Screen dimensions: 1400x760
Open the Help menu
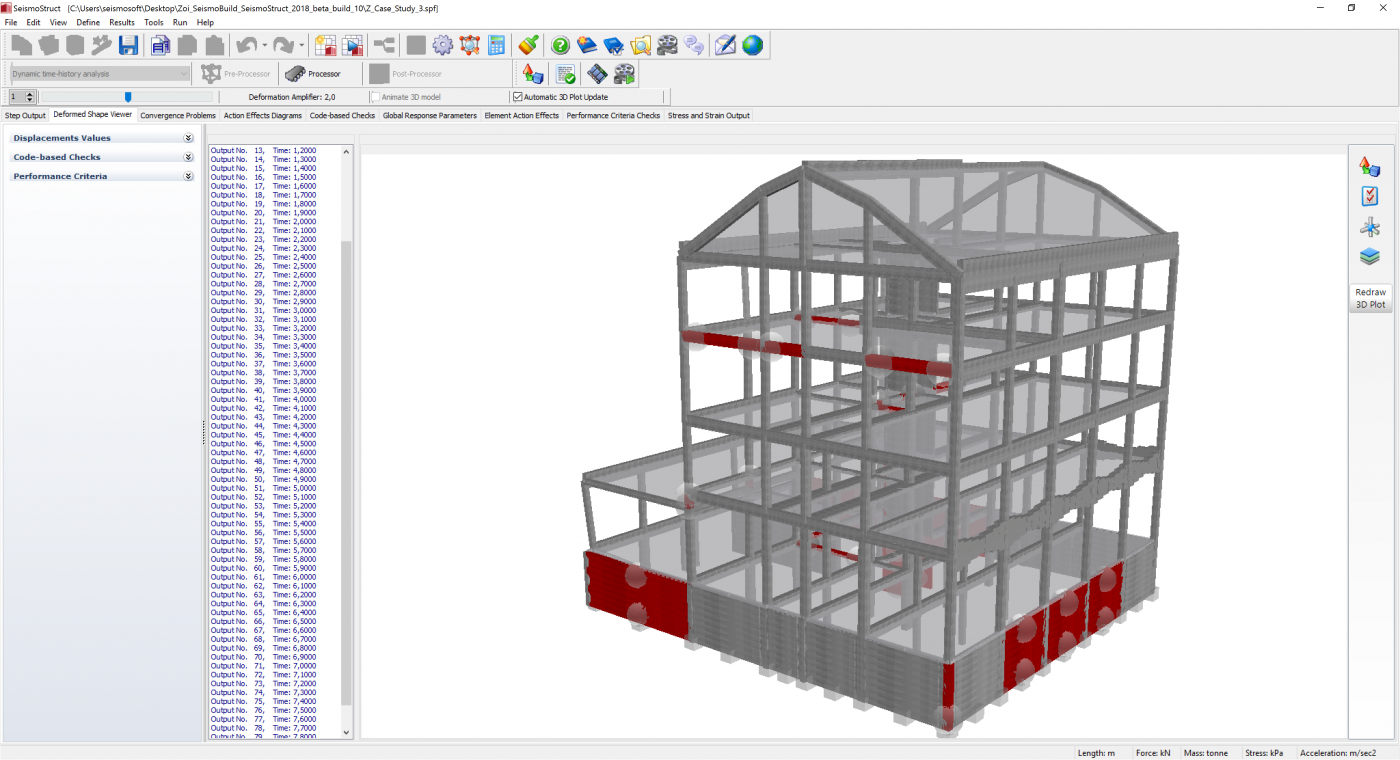pyautogui.click(x=205, y=22)
